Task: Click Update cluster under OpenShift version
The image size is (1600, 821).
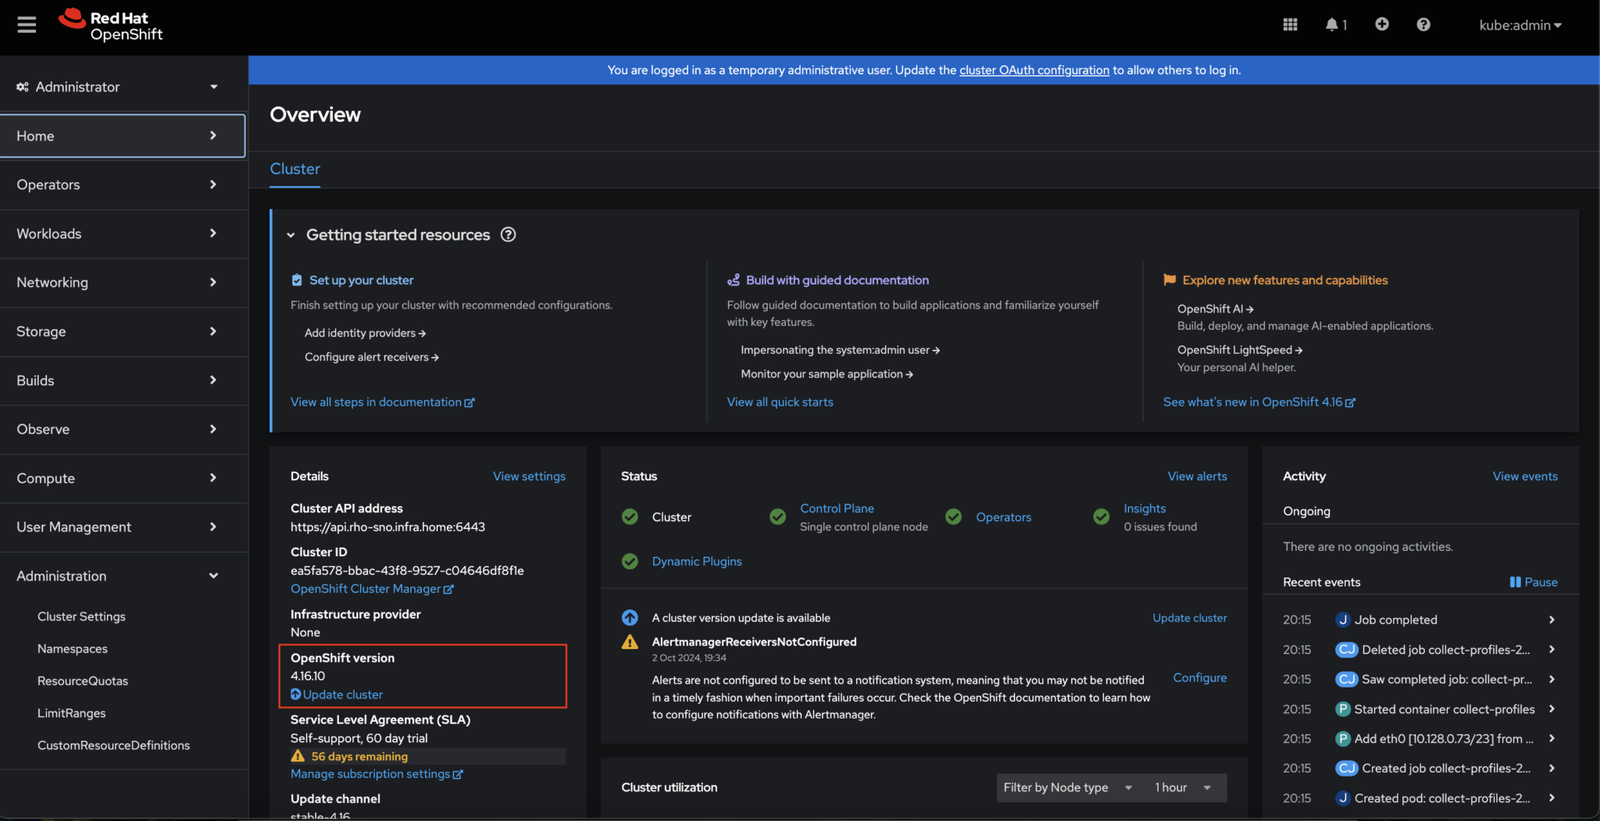Action: click(x=337, y=695)
